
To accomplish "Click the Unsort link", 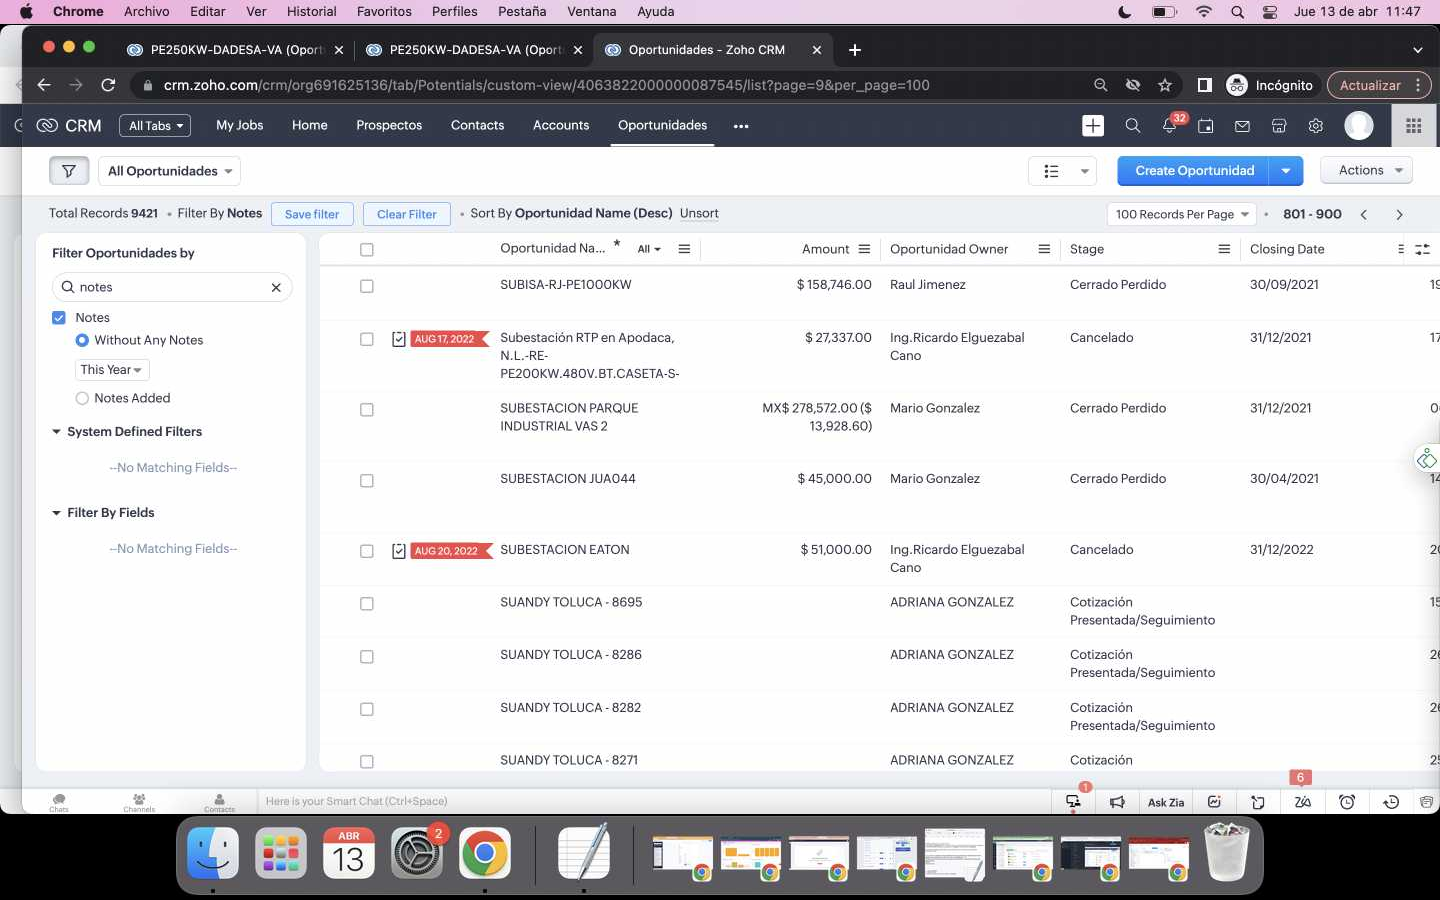I will tap(699, 214).
